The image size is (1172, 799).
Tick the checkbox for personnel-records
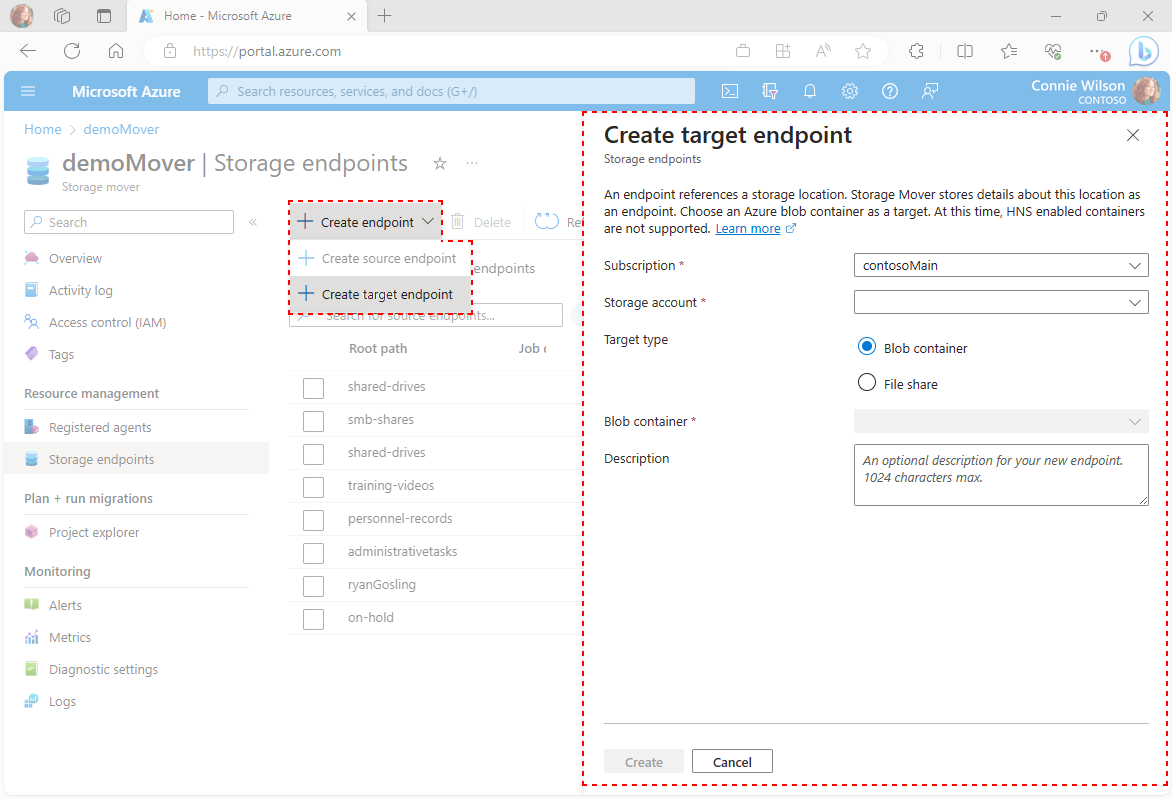coord(313,519)
